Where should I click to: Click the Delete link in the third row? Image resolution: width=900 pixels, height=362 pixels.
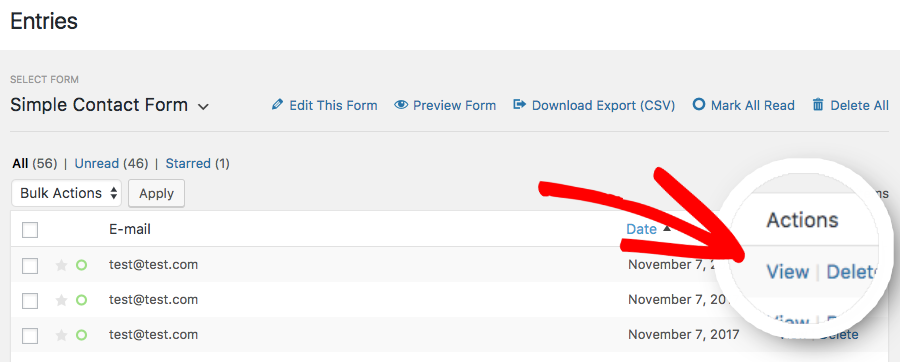[839, 335]
